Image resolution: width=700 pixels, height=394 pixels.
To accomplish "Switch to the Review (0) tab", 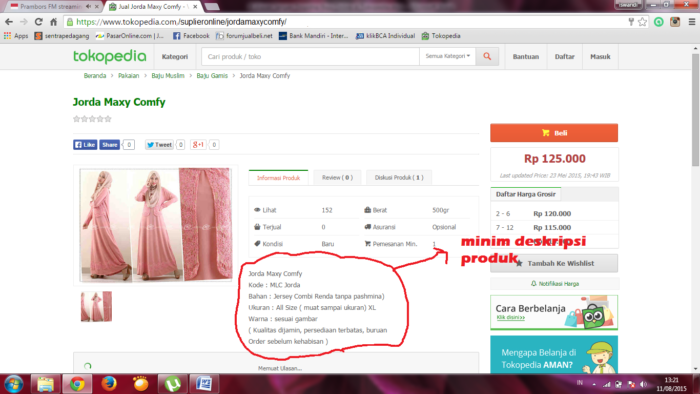I will (x=337, y=178).
